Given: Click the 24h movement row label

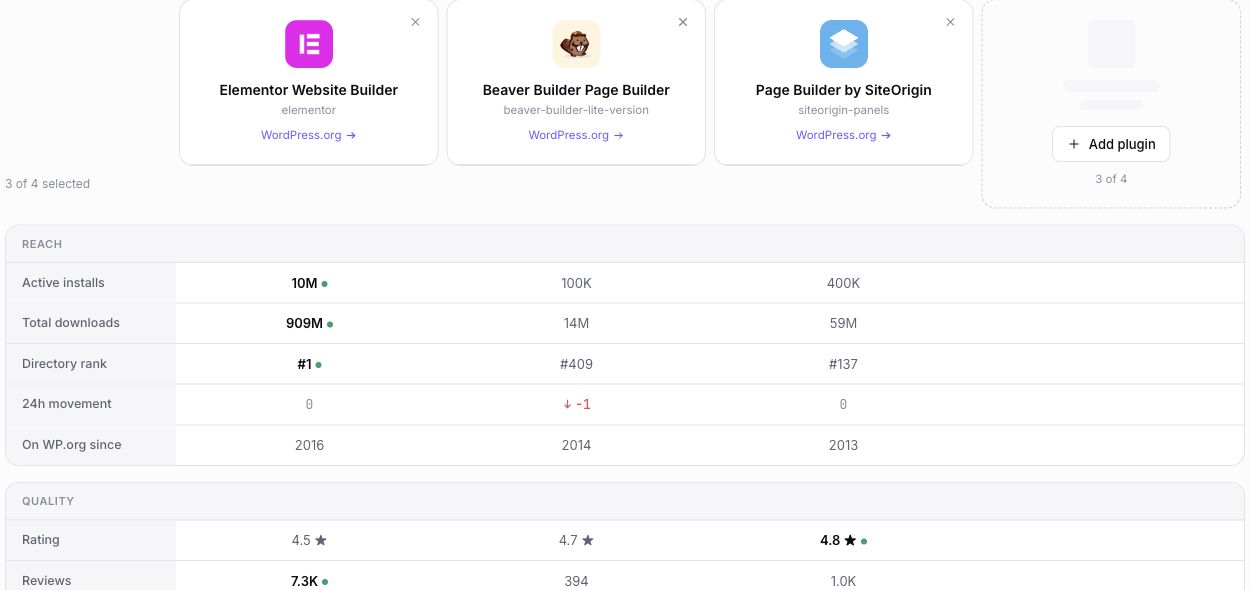Looking at the screenshot, I should (x=67, y=404).
